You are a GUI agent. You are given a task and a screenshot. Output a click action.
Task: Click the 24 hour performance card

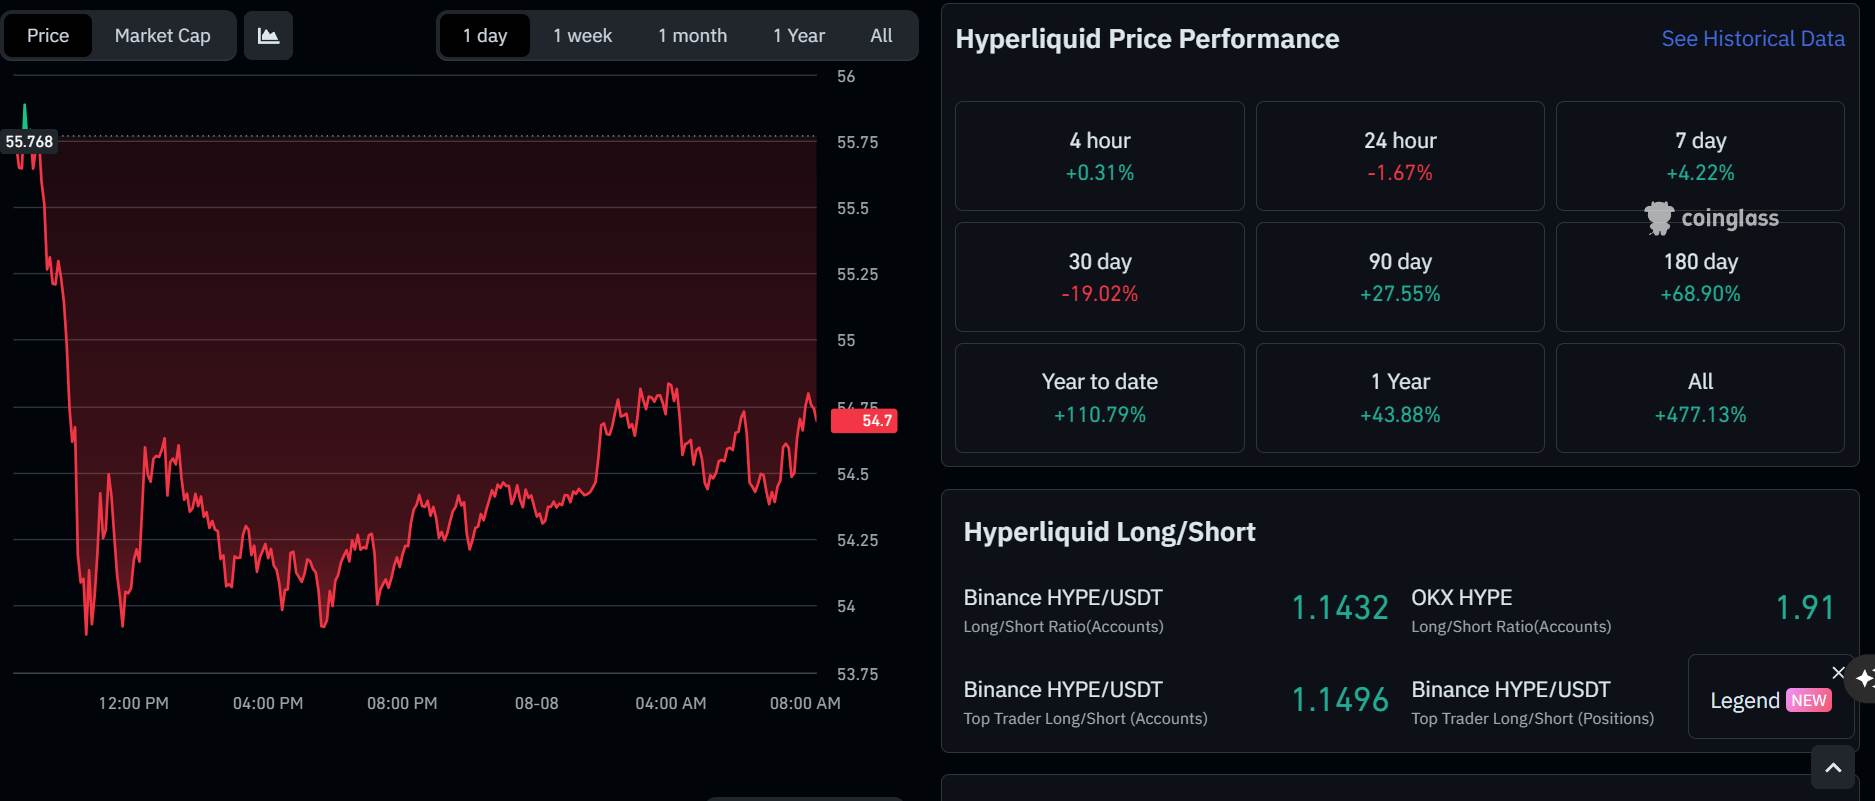pyautogui.click(x=1400, y=156)
